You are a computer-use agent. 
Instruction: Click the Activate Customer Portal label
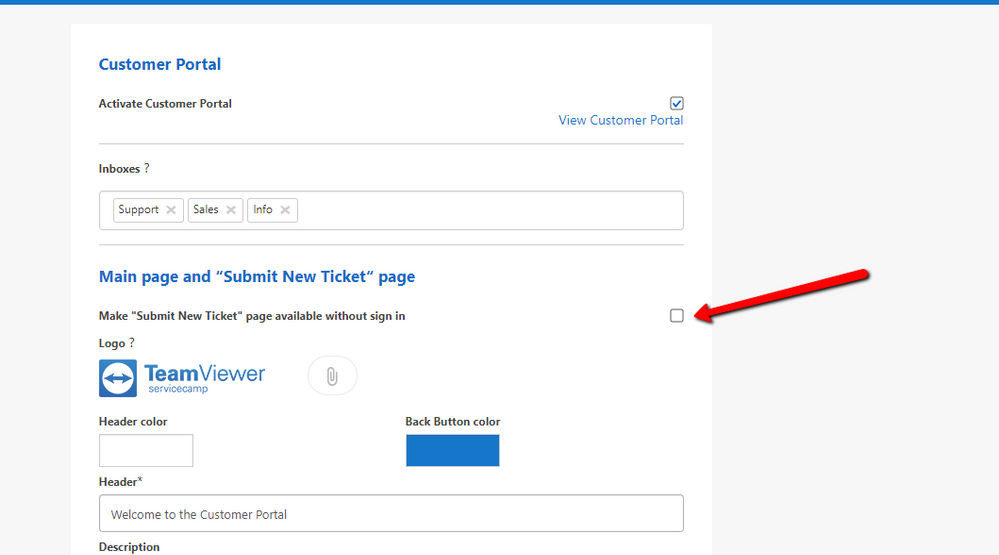(x=165, y=103)
